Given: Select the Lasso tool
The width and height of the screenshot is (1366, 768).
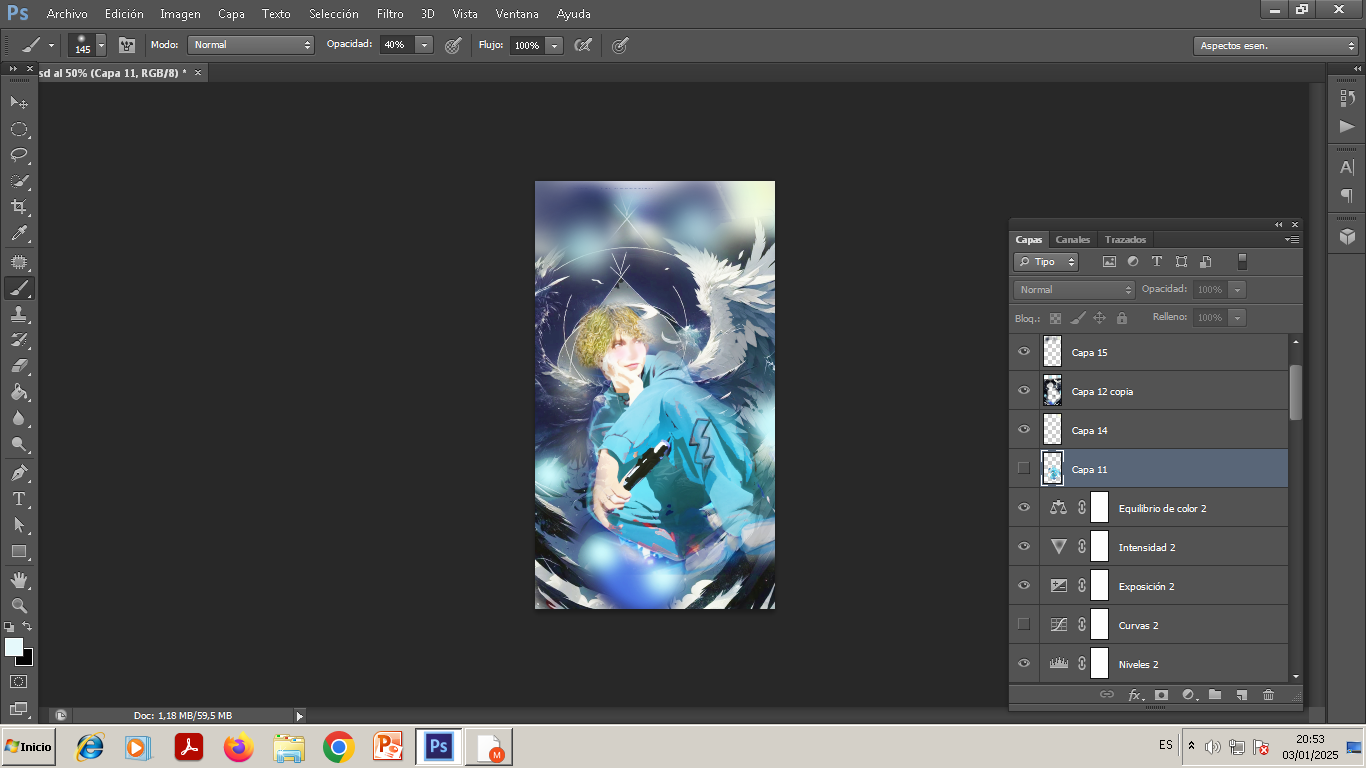Looking at the screenshot, I should pos(19,155).
